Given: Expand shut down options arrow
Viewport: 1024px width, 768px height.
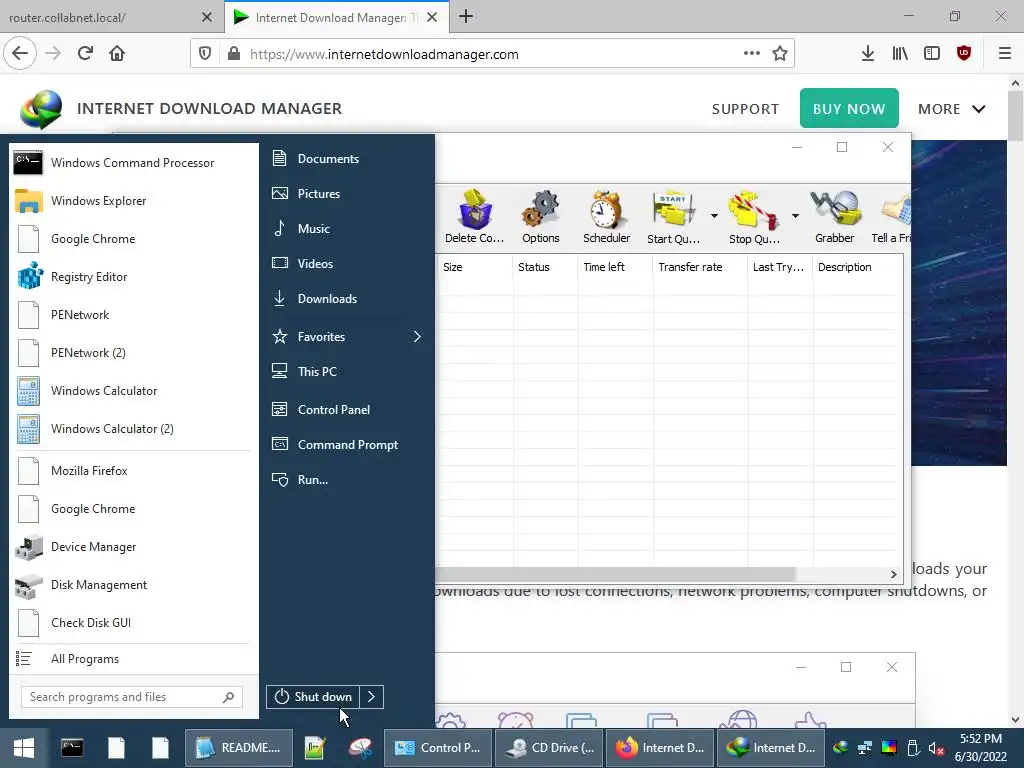Looking at the screenshot, I should [371, 697].
